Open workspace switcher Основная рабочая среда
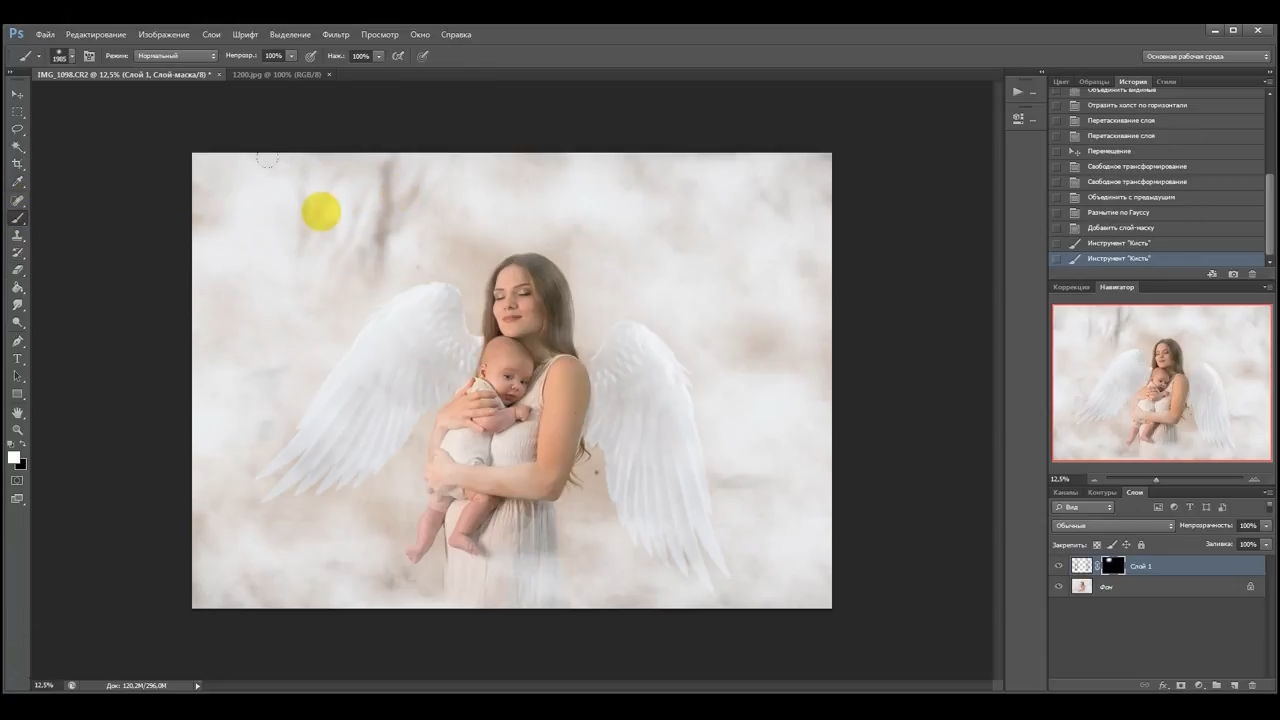This screenshot has width=1280, height=720. [1207, 56]
